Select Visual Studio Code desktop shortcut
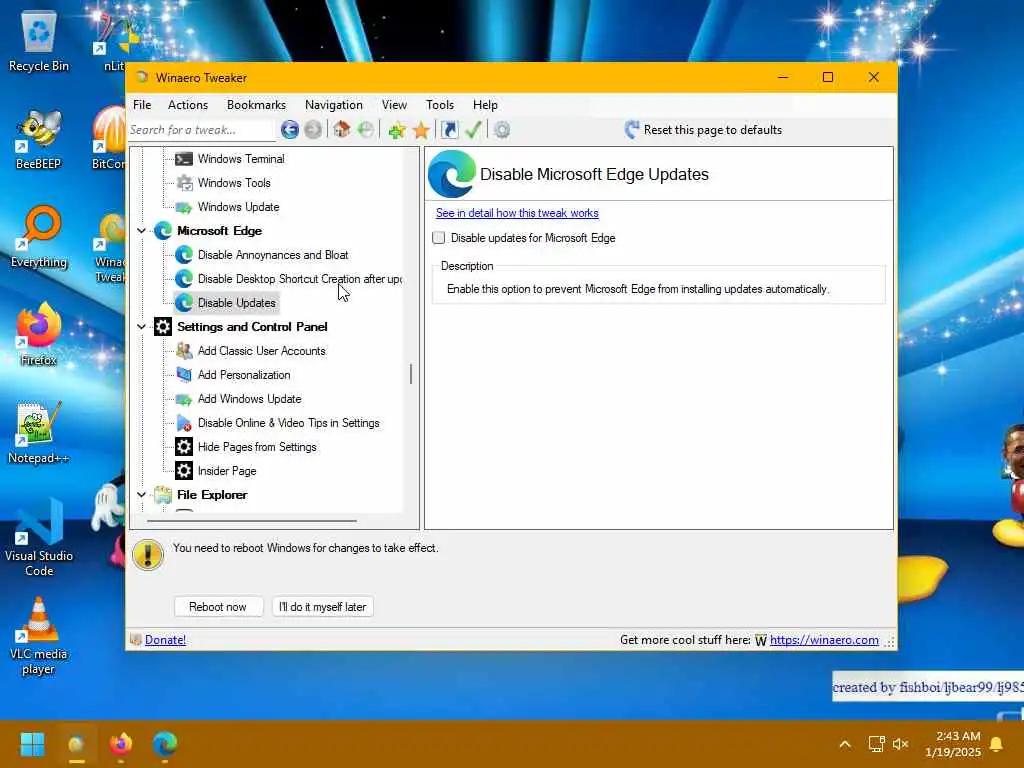 pyautogui.click(x=39, y=537)
